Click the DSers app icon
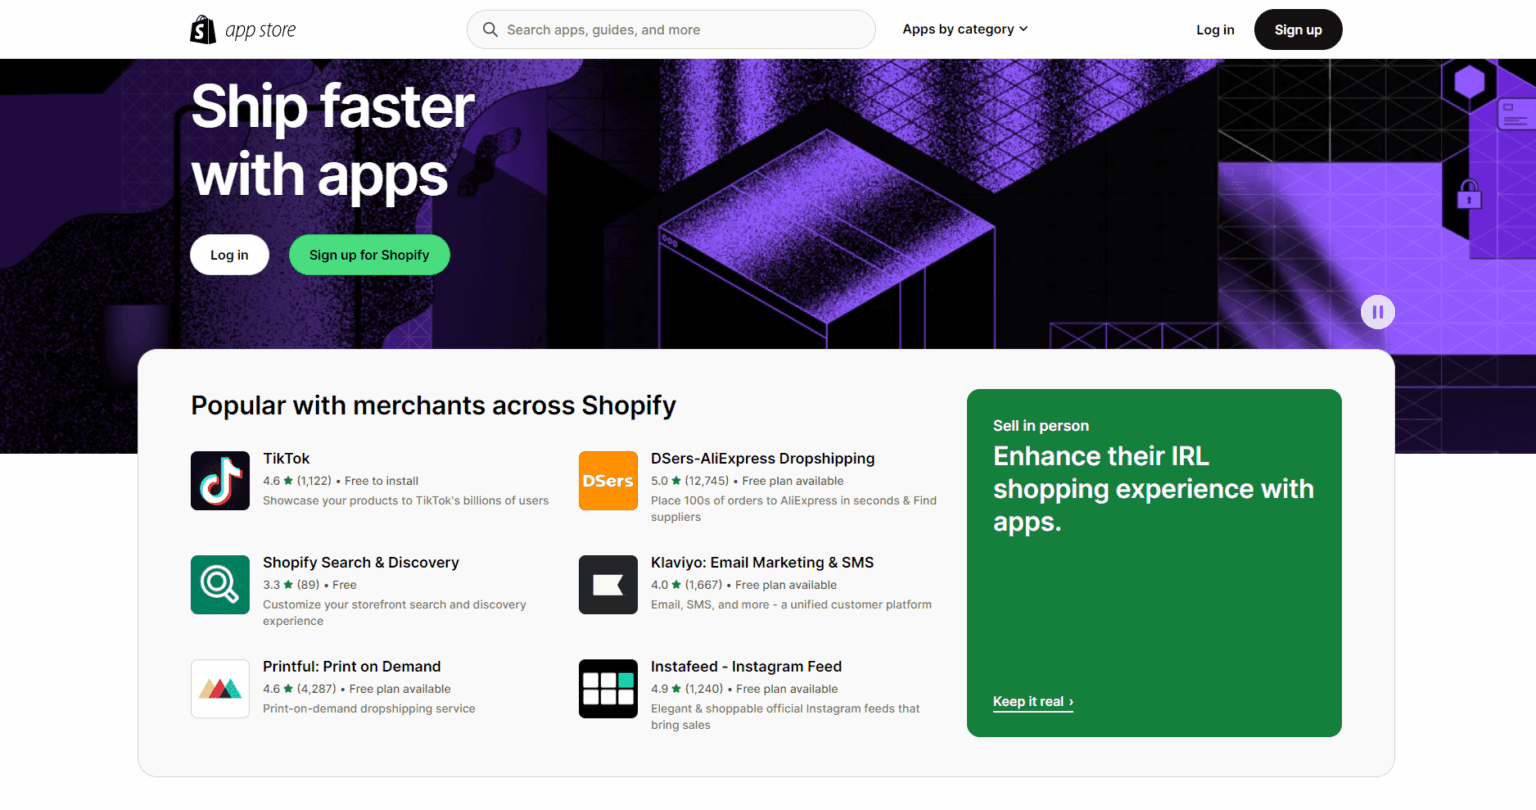The image size is (1536, 810). coord(608,480)
